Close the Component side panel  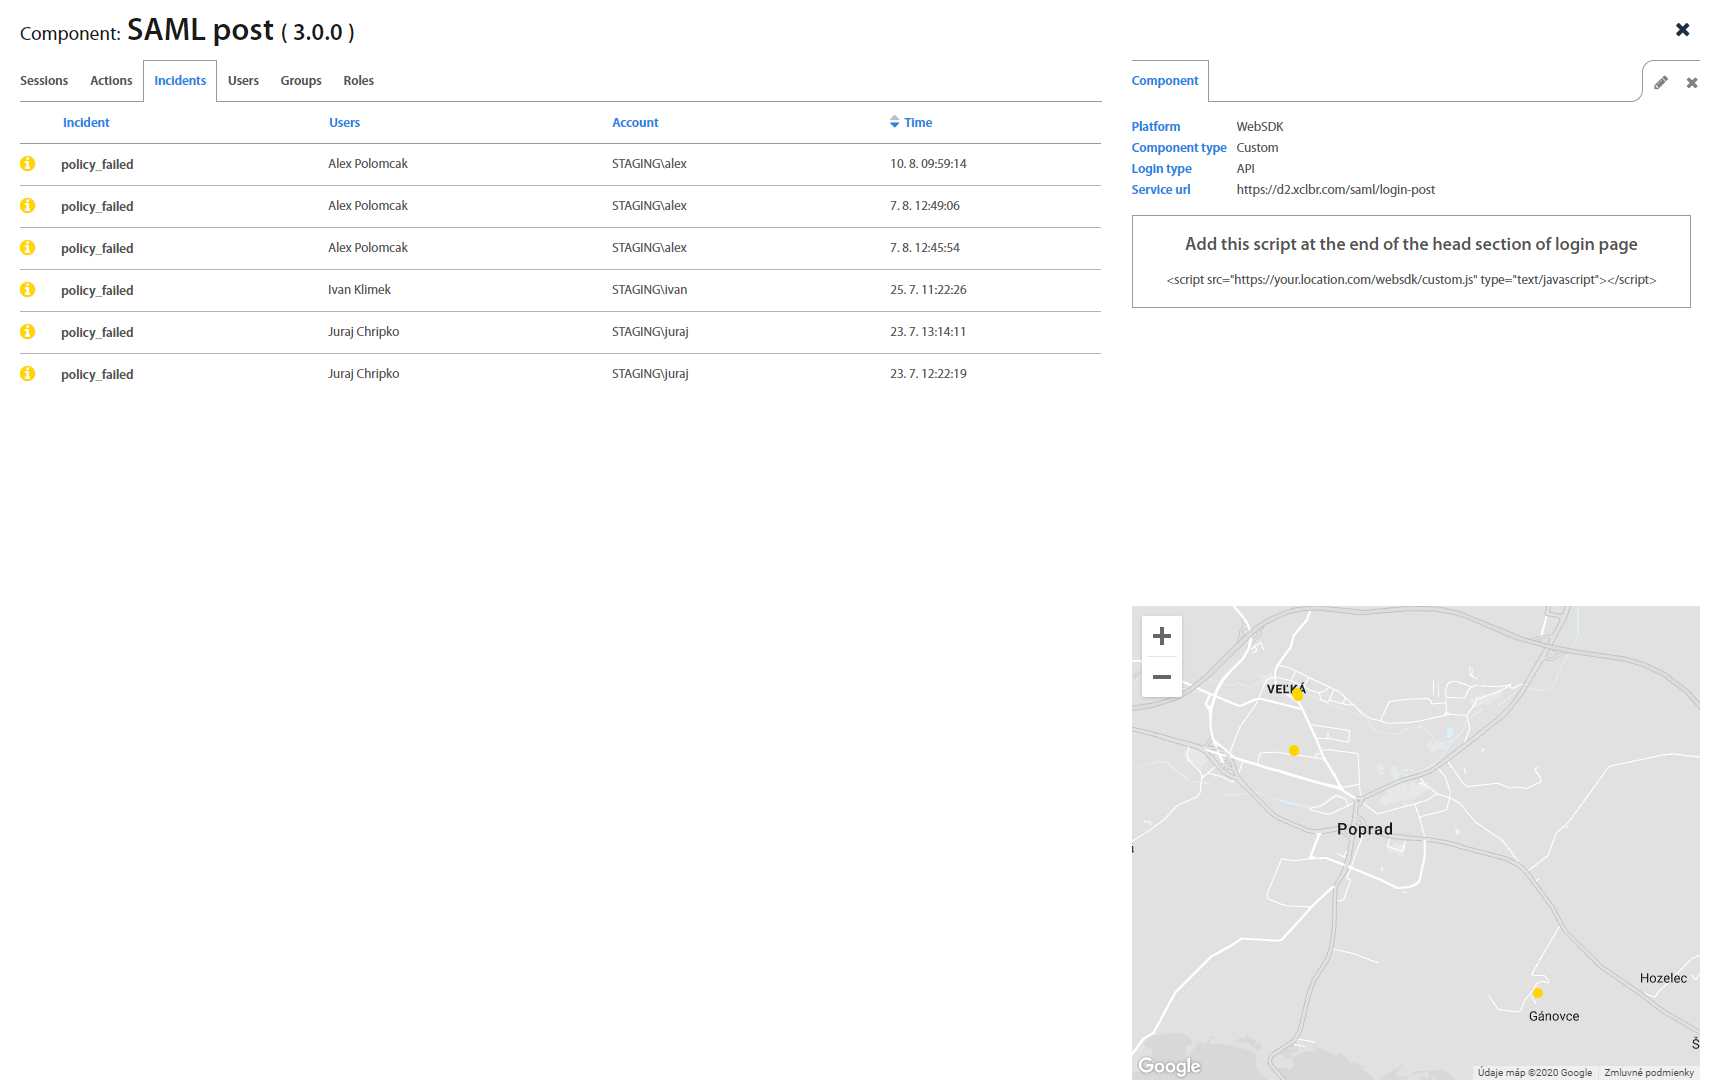(1692, 82)
